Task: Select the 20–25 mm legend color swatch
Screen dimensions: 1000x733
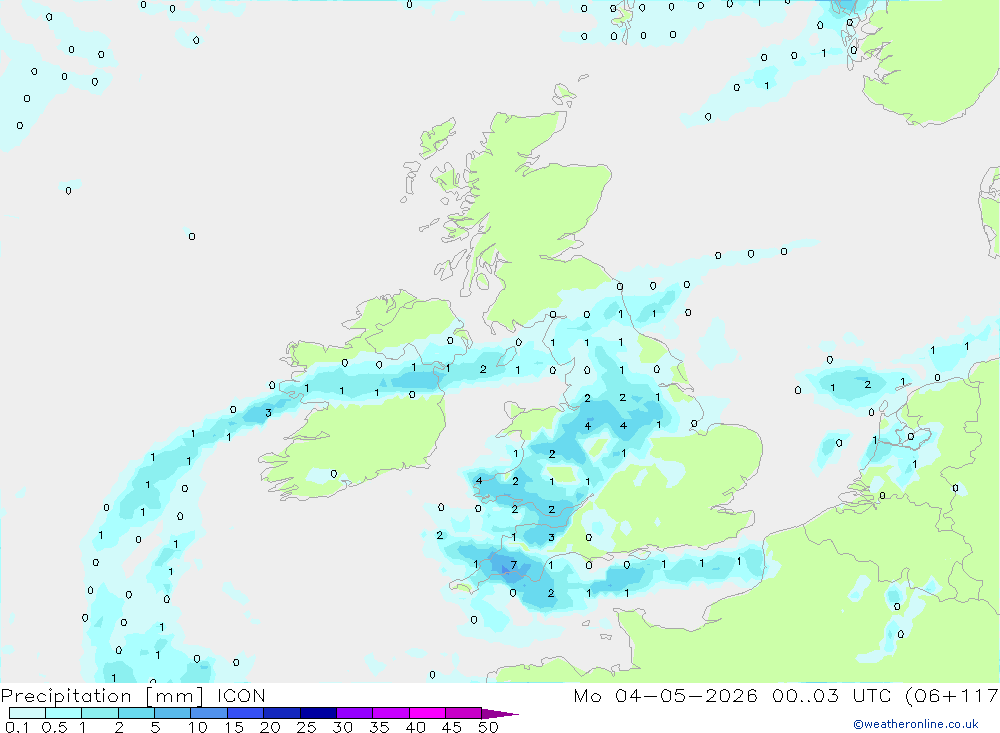Action: pyautogui.click(x=281, y=713)
